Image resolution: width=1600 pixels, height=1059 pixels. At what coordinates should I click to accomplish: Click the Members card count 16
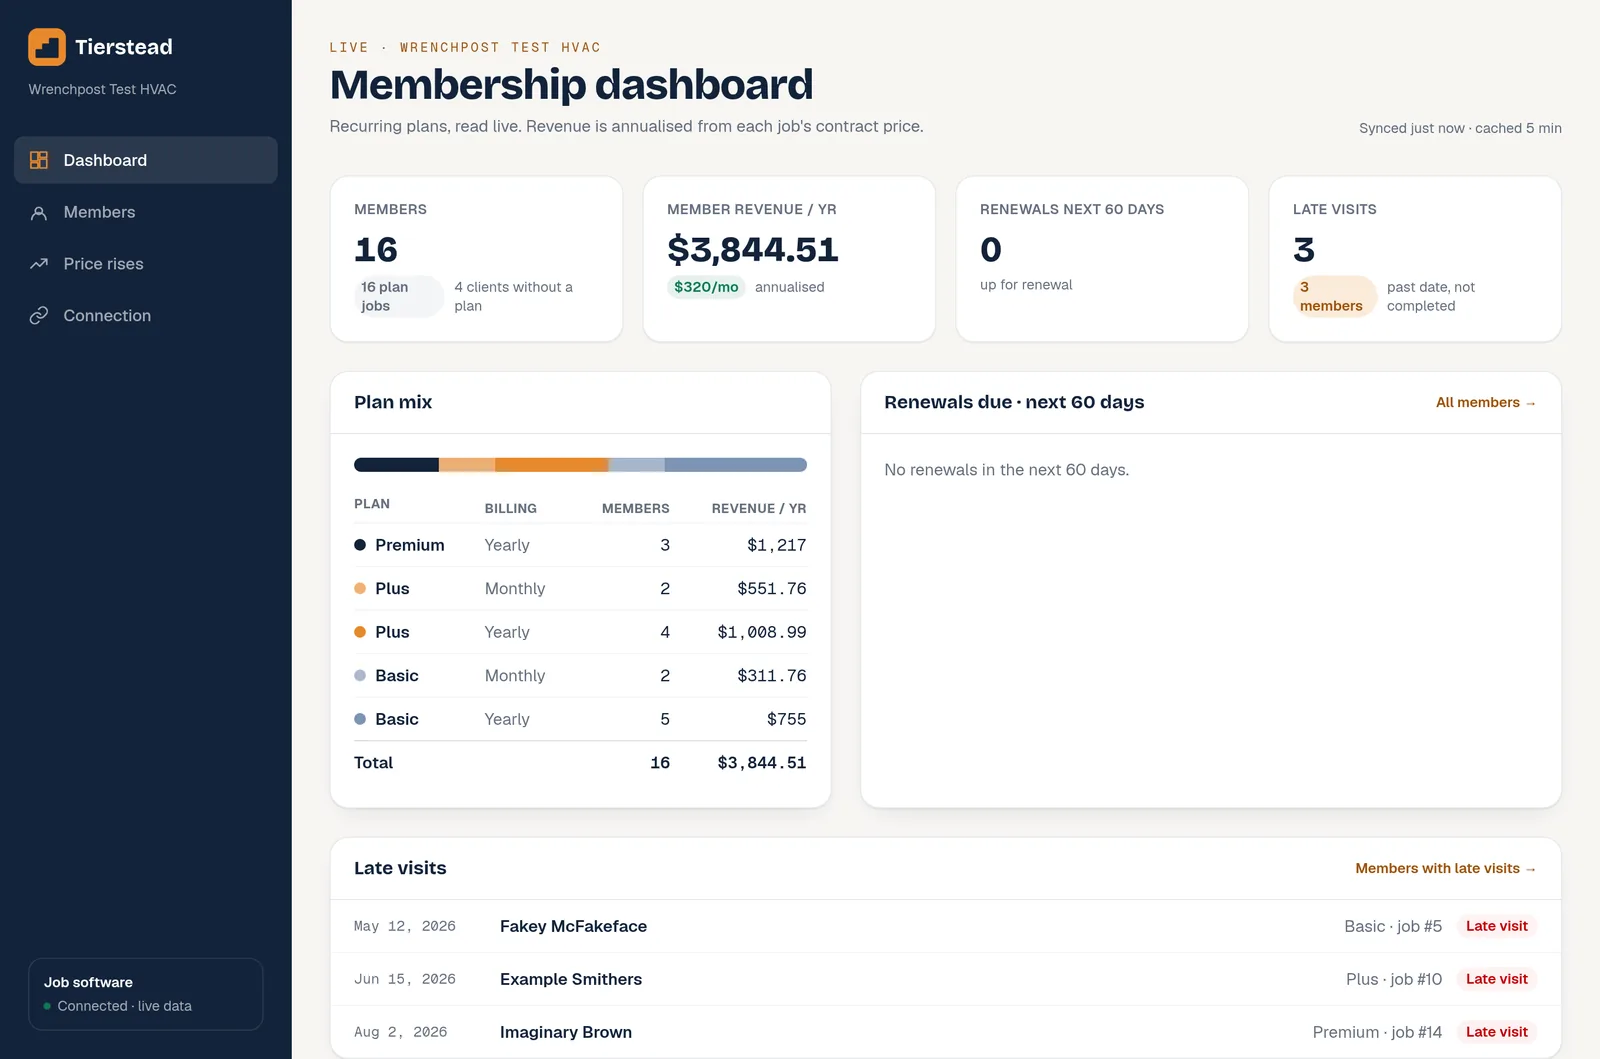point(376,250)
